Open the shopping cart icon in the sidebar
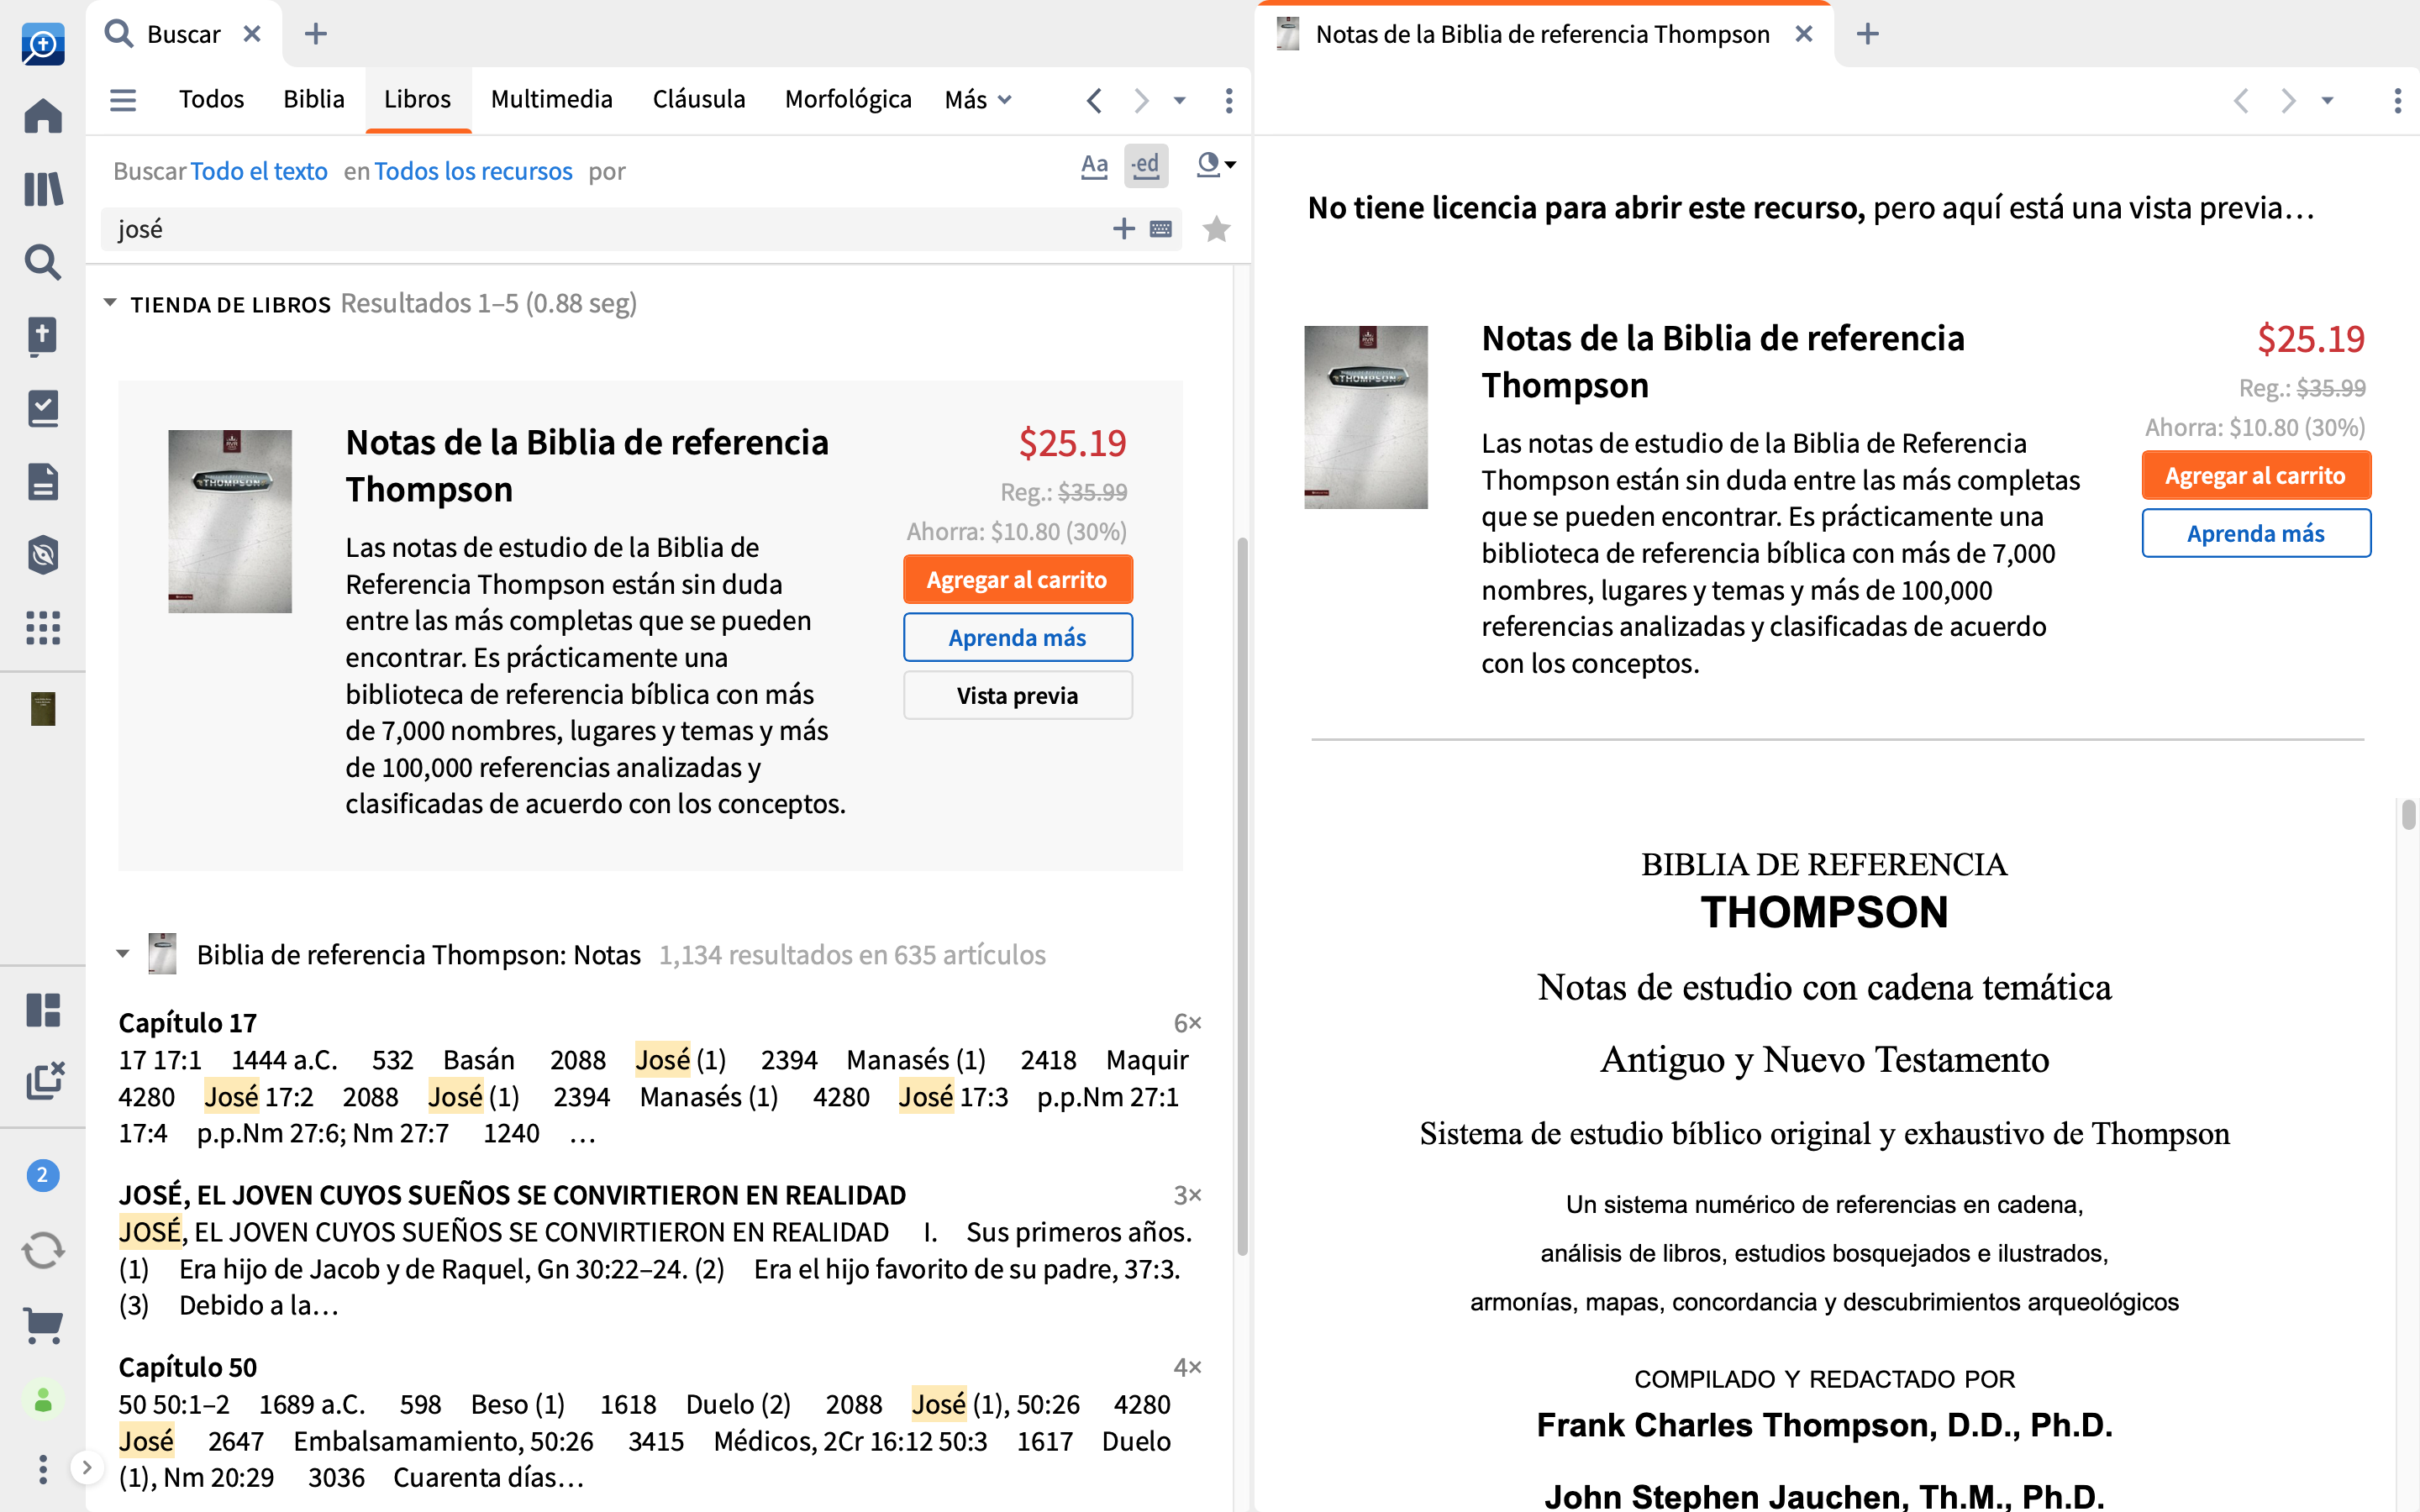Image resolution: width=2420 pixels, height=1512 pixels. coord(42,1326)
